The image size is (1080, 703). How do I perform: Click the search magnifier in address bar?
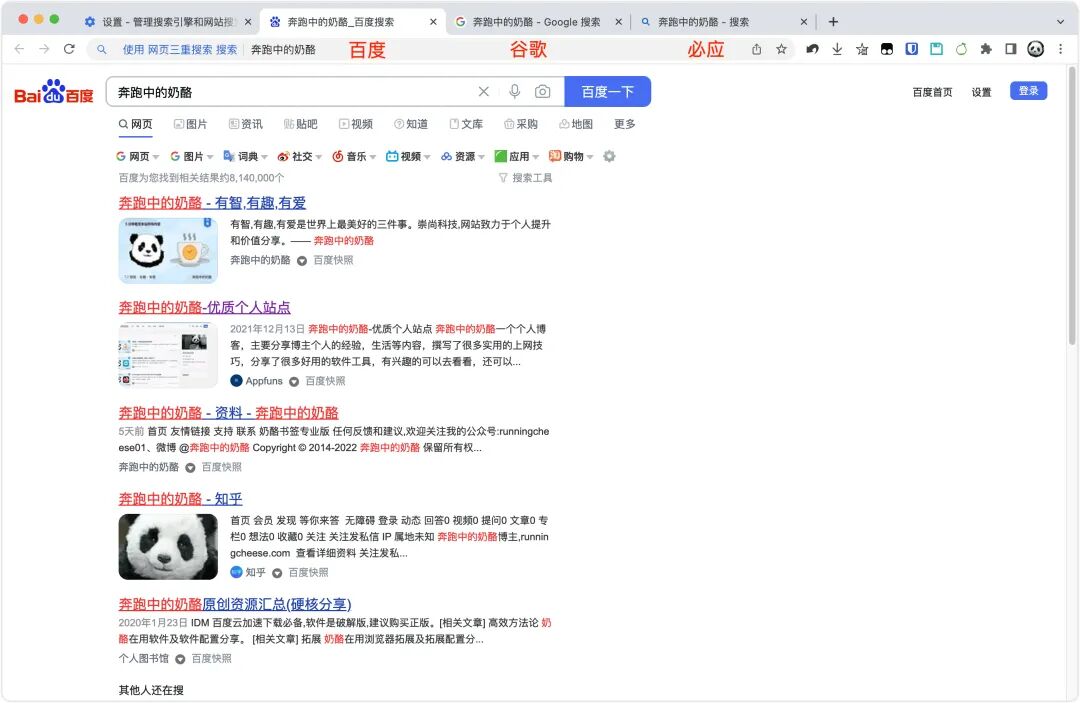(101, 50)
